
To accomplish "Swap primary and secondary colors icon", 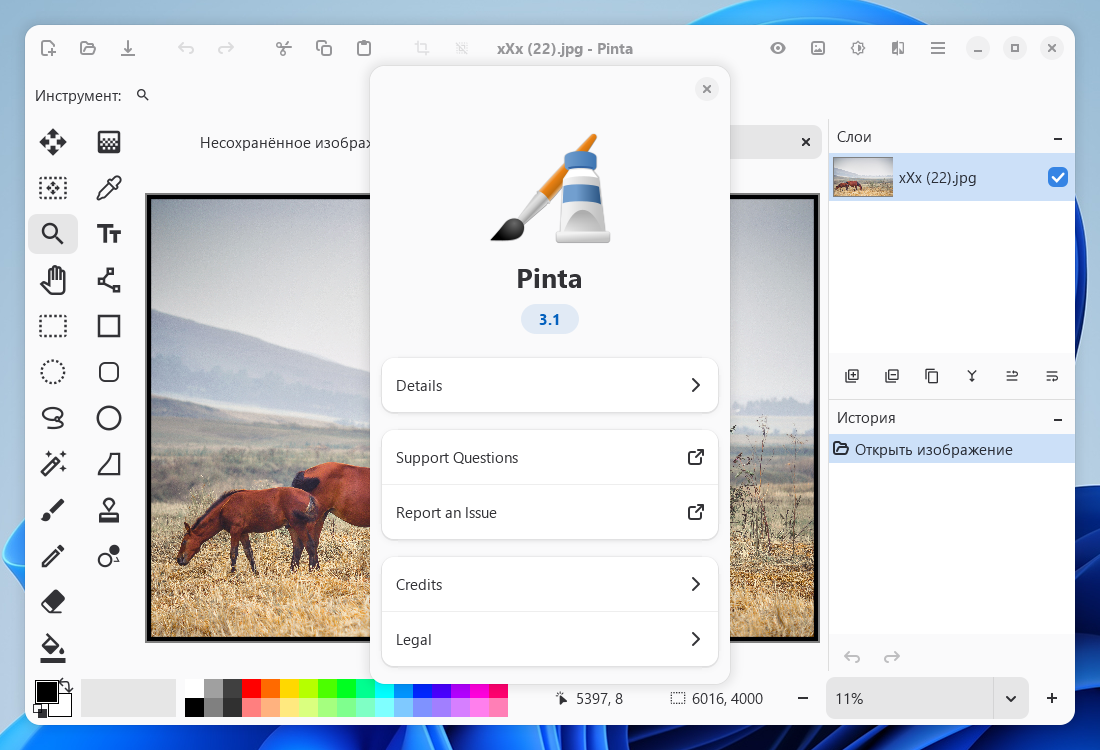I will tap(66, 685).
